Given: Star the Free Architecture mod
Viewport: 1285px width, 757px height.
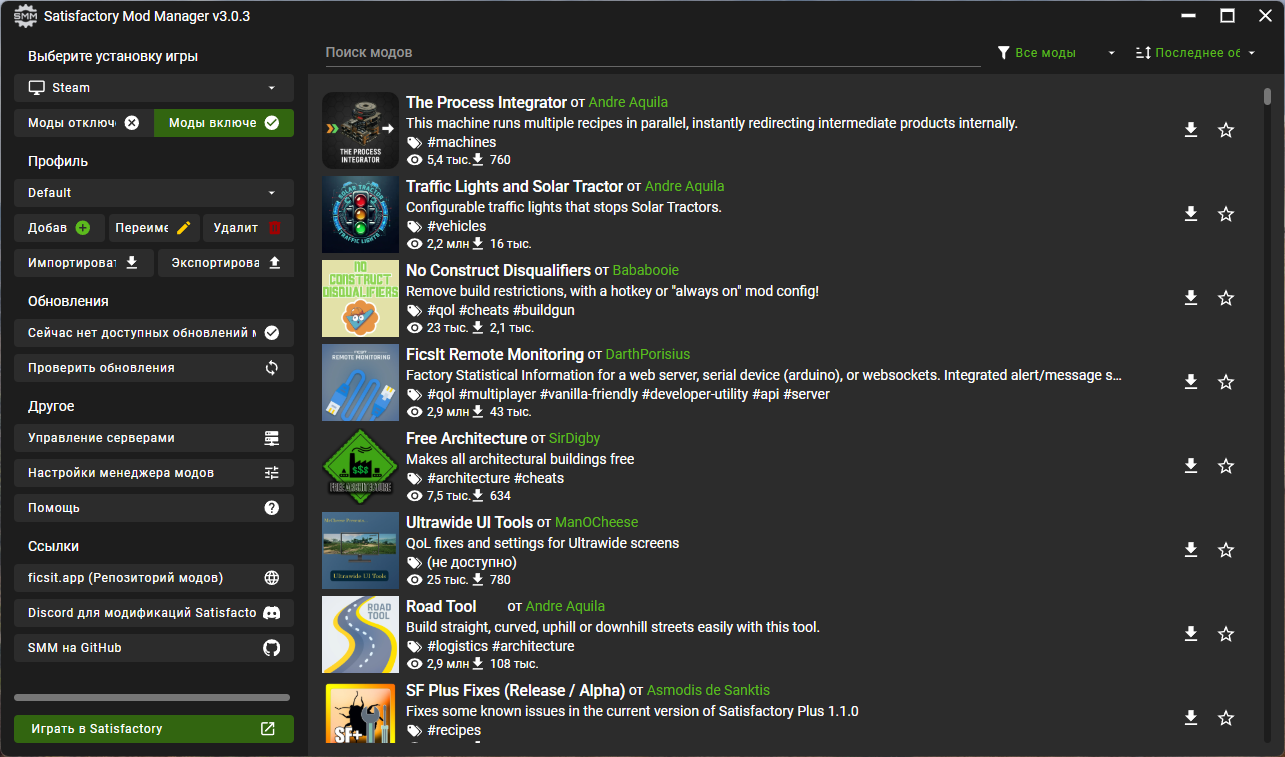Looking at the screenshot, I should tap(1226, 466).
